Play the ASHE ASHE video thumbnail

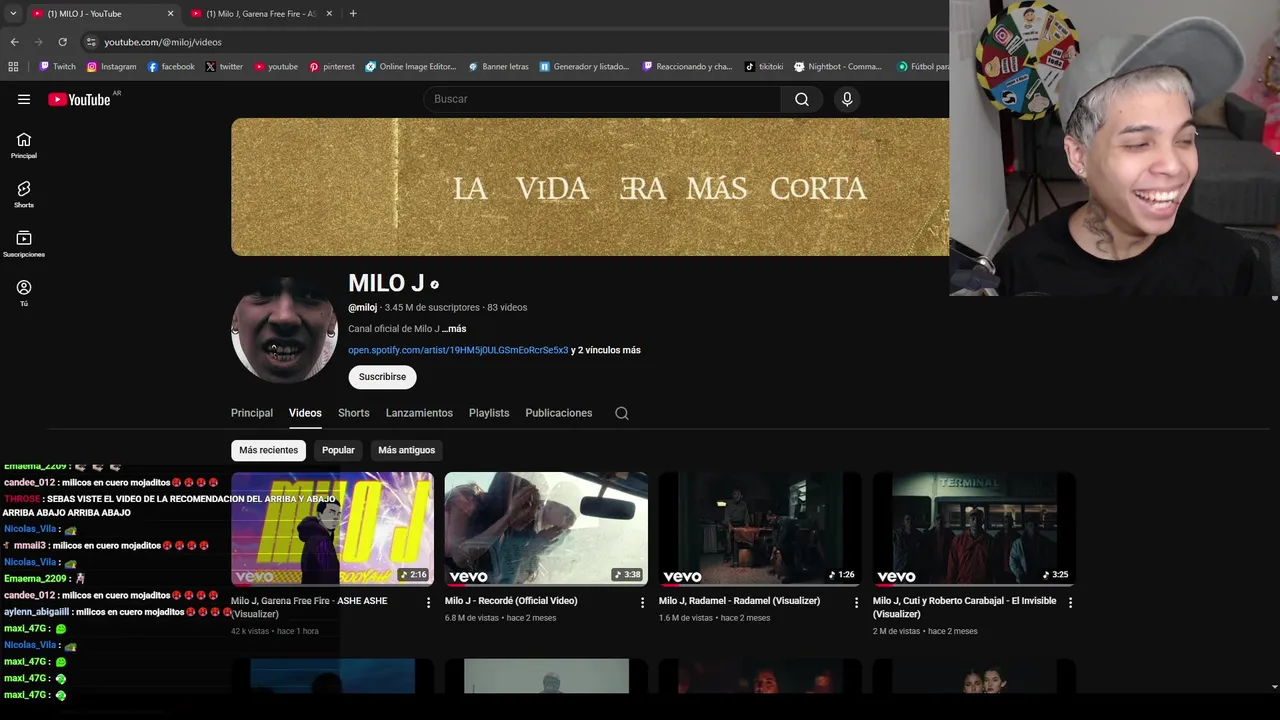(x=332, y=529)
